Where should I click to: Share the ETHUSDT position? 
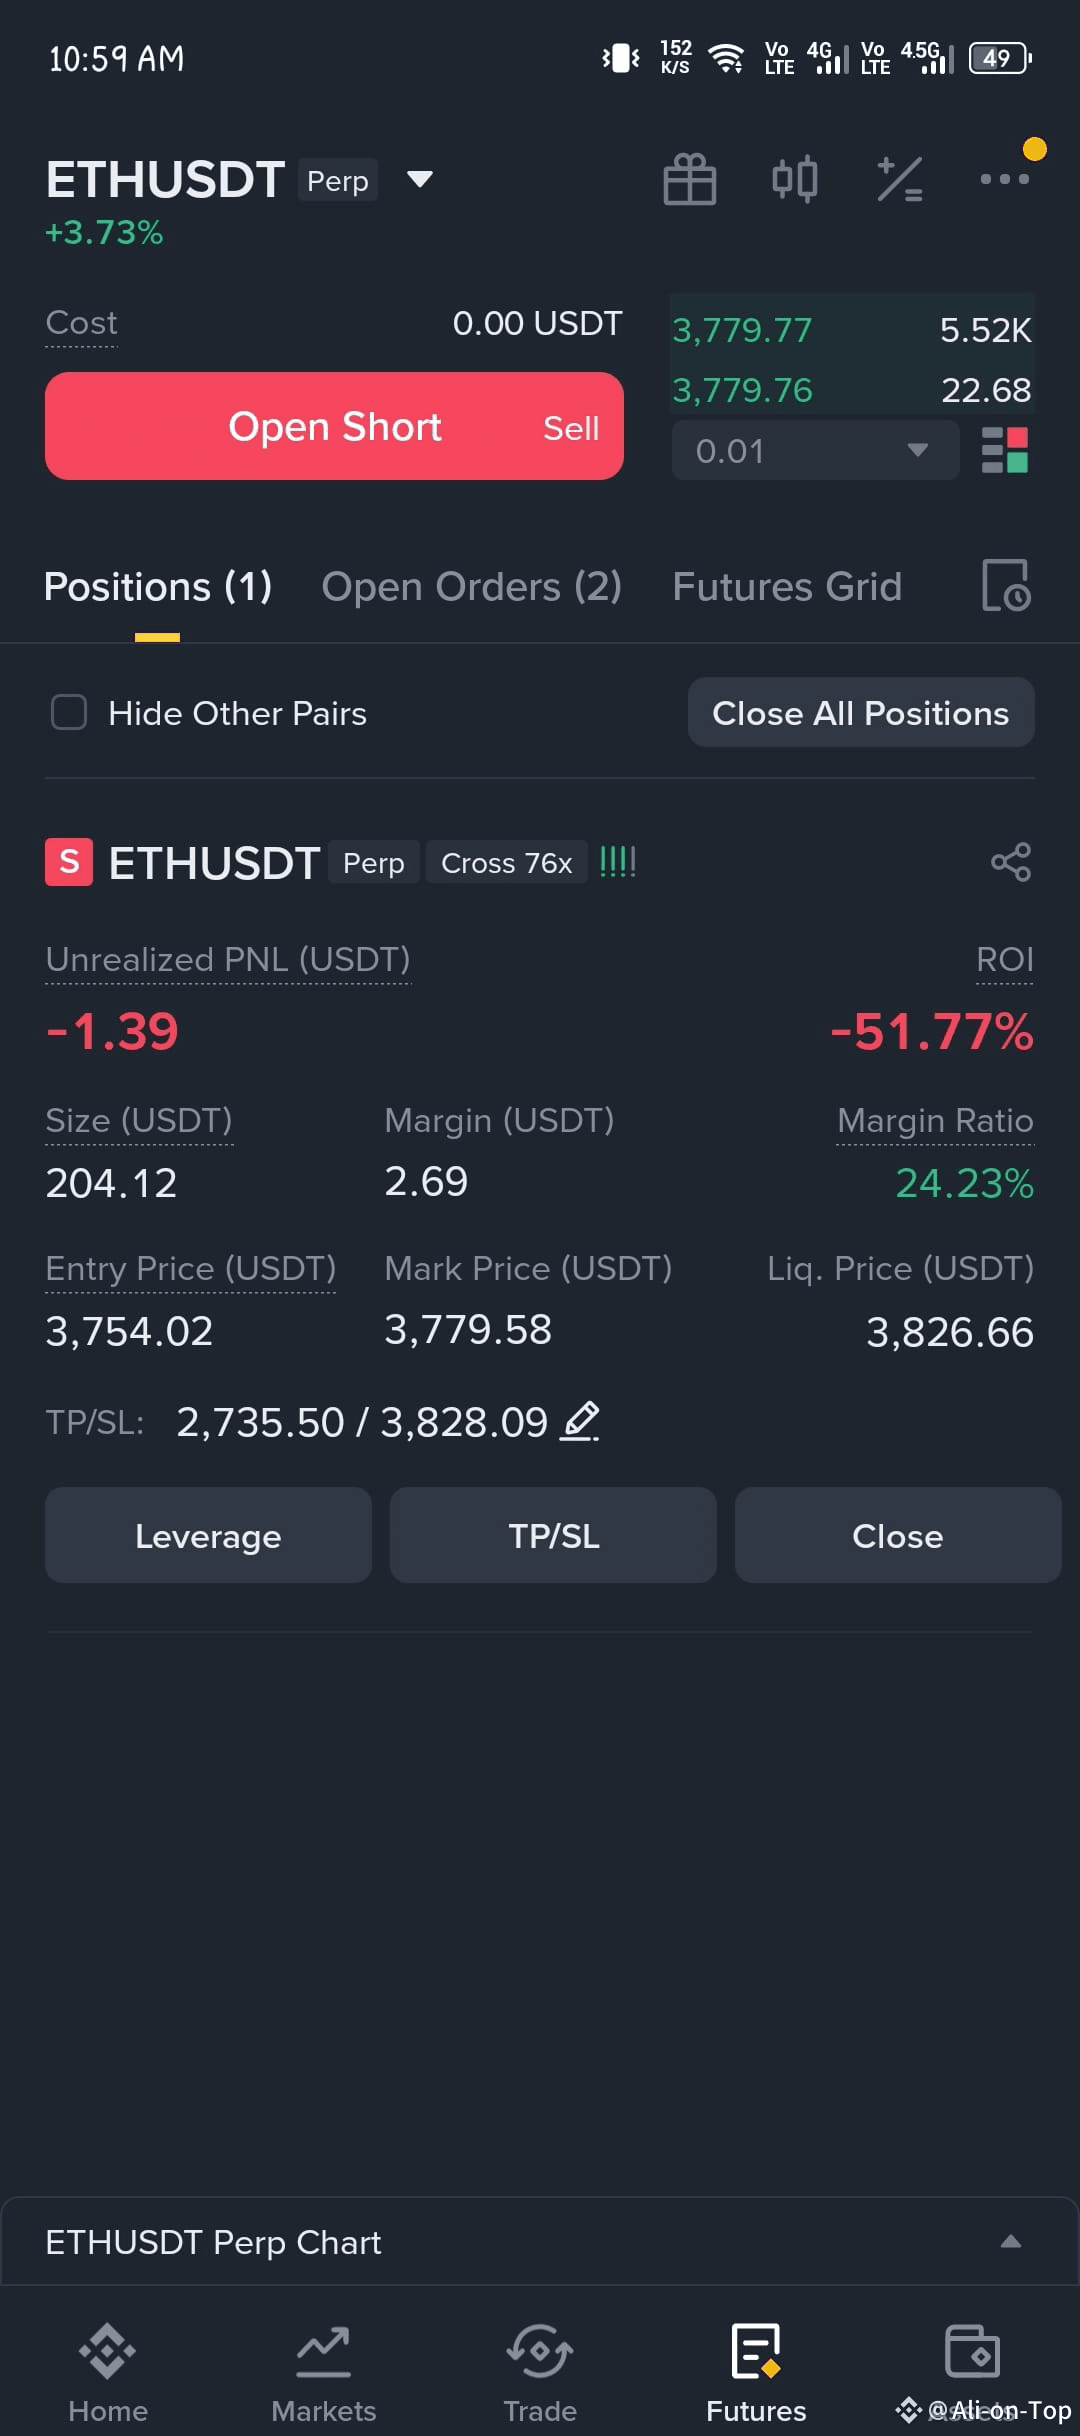(1011, 862)
